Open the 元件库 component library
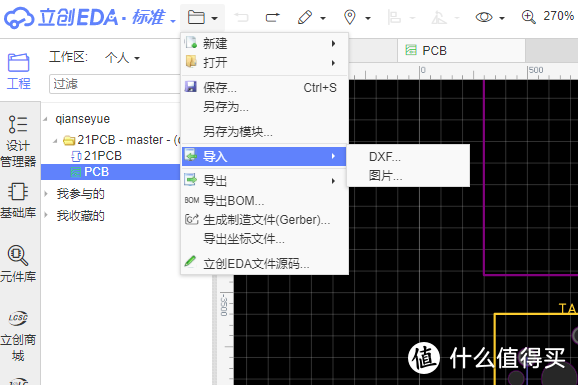 pos(18,263)
